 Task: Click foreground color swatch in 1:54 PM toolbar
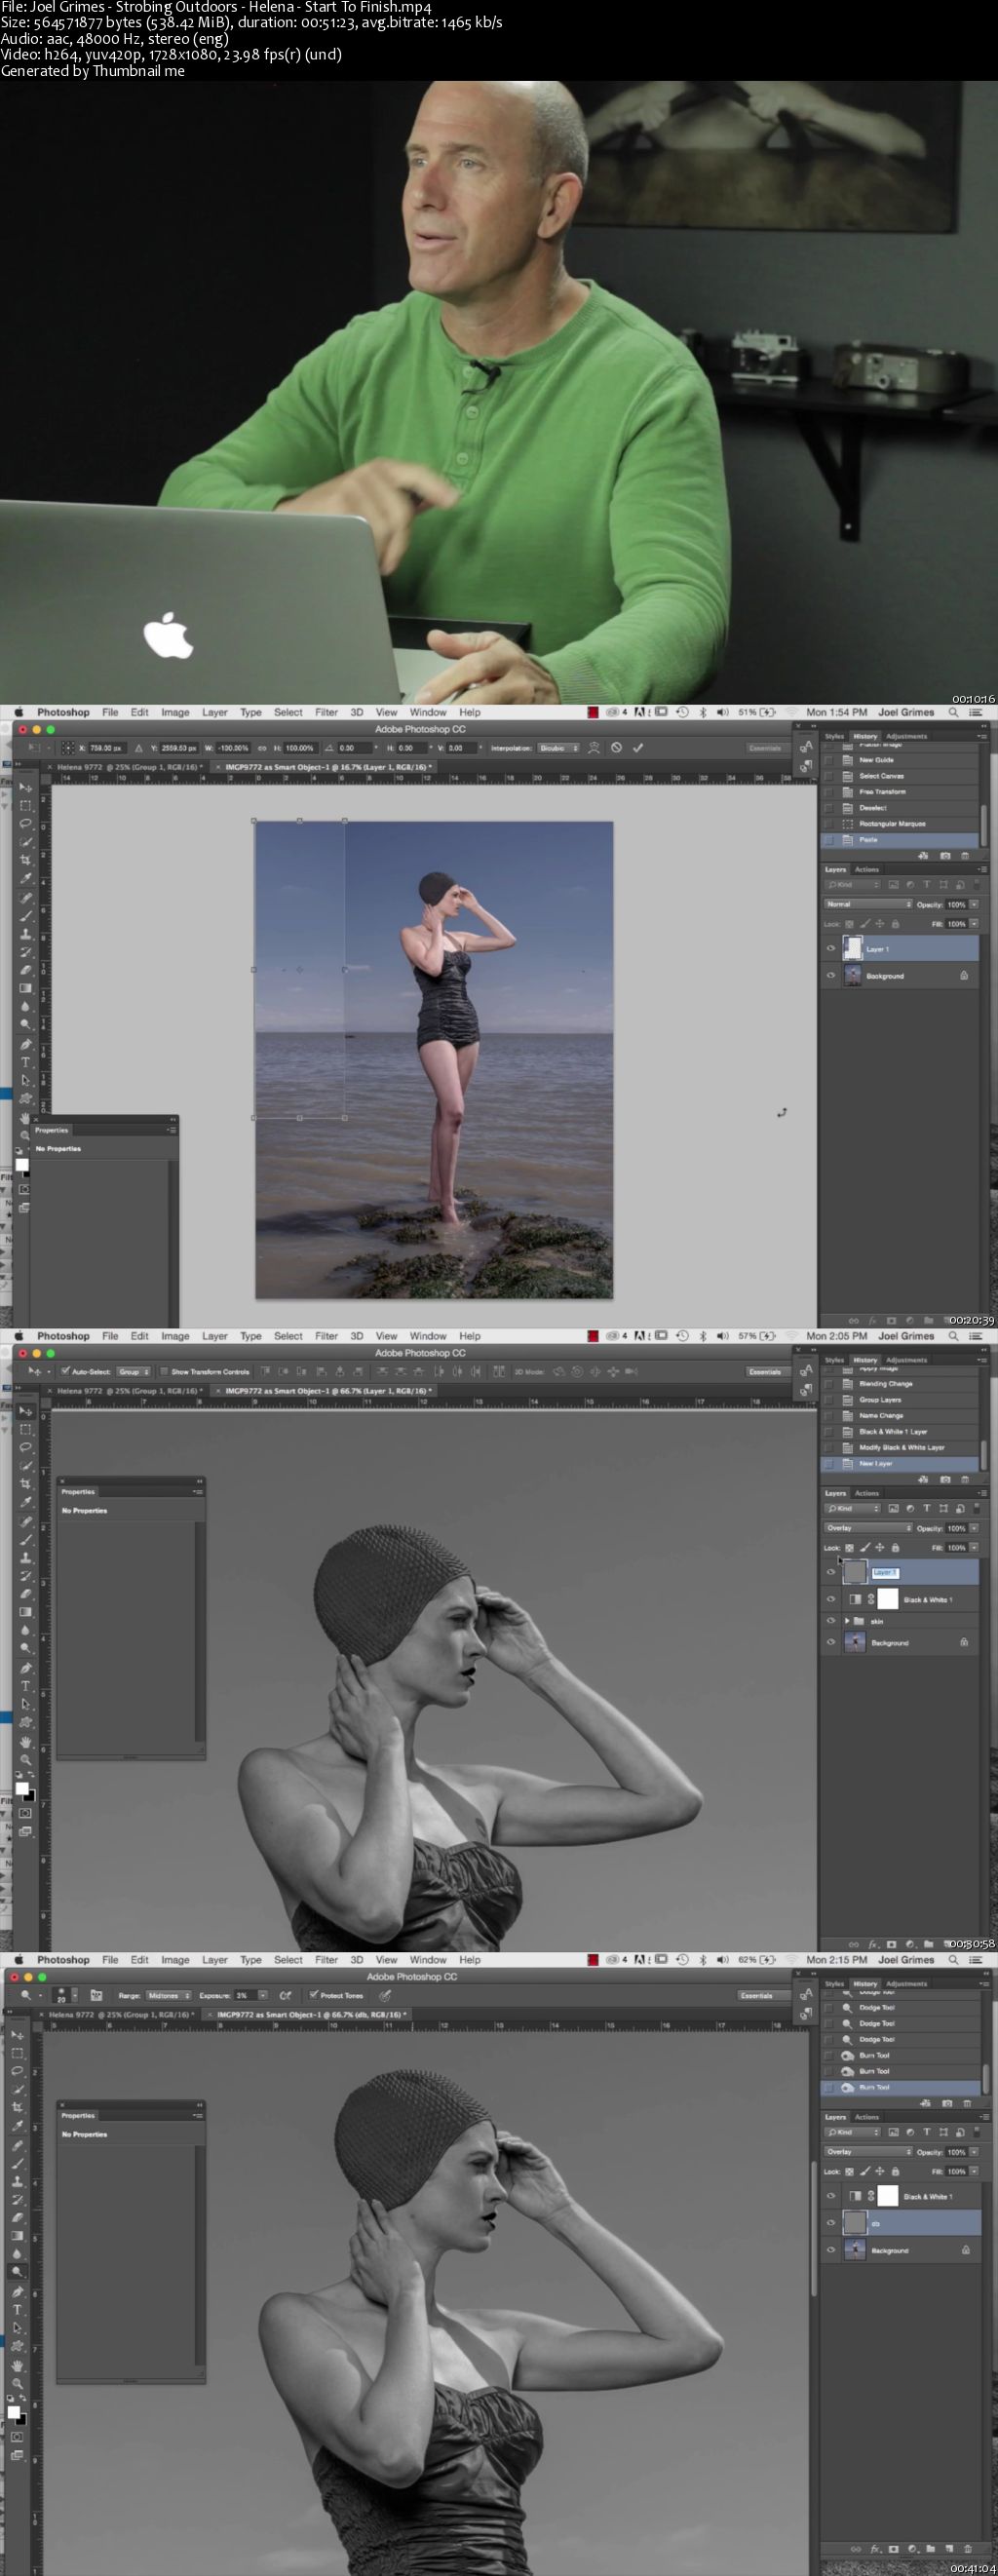click(21, 1165)
